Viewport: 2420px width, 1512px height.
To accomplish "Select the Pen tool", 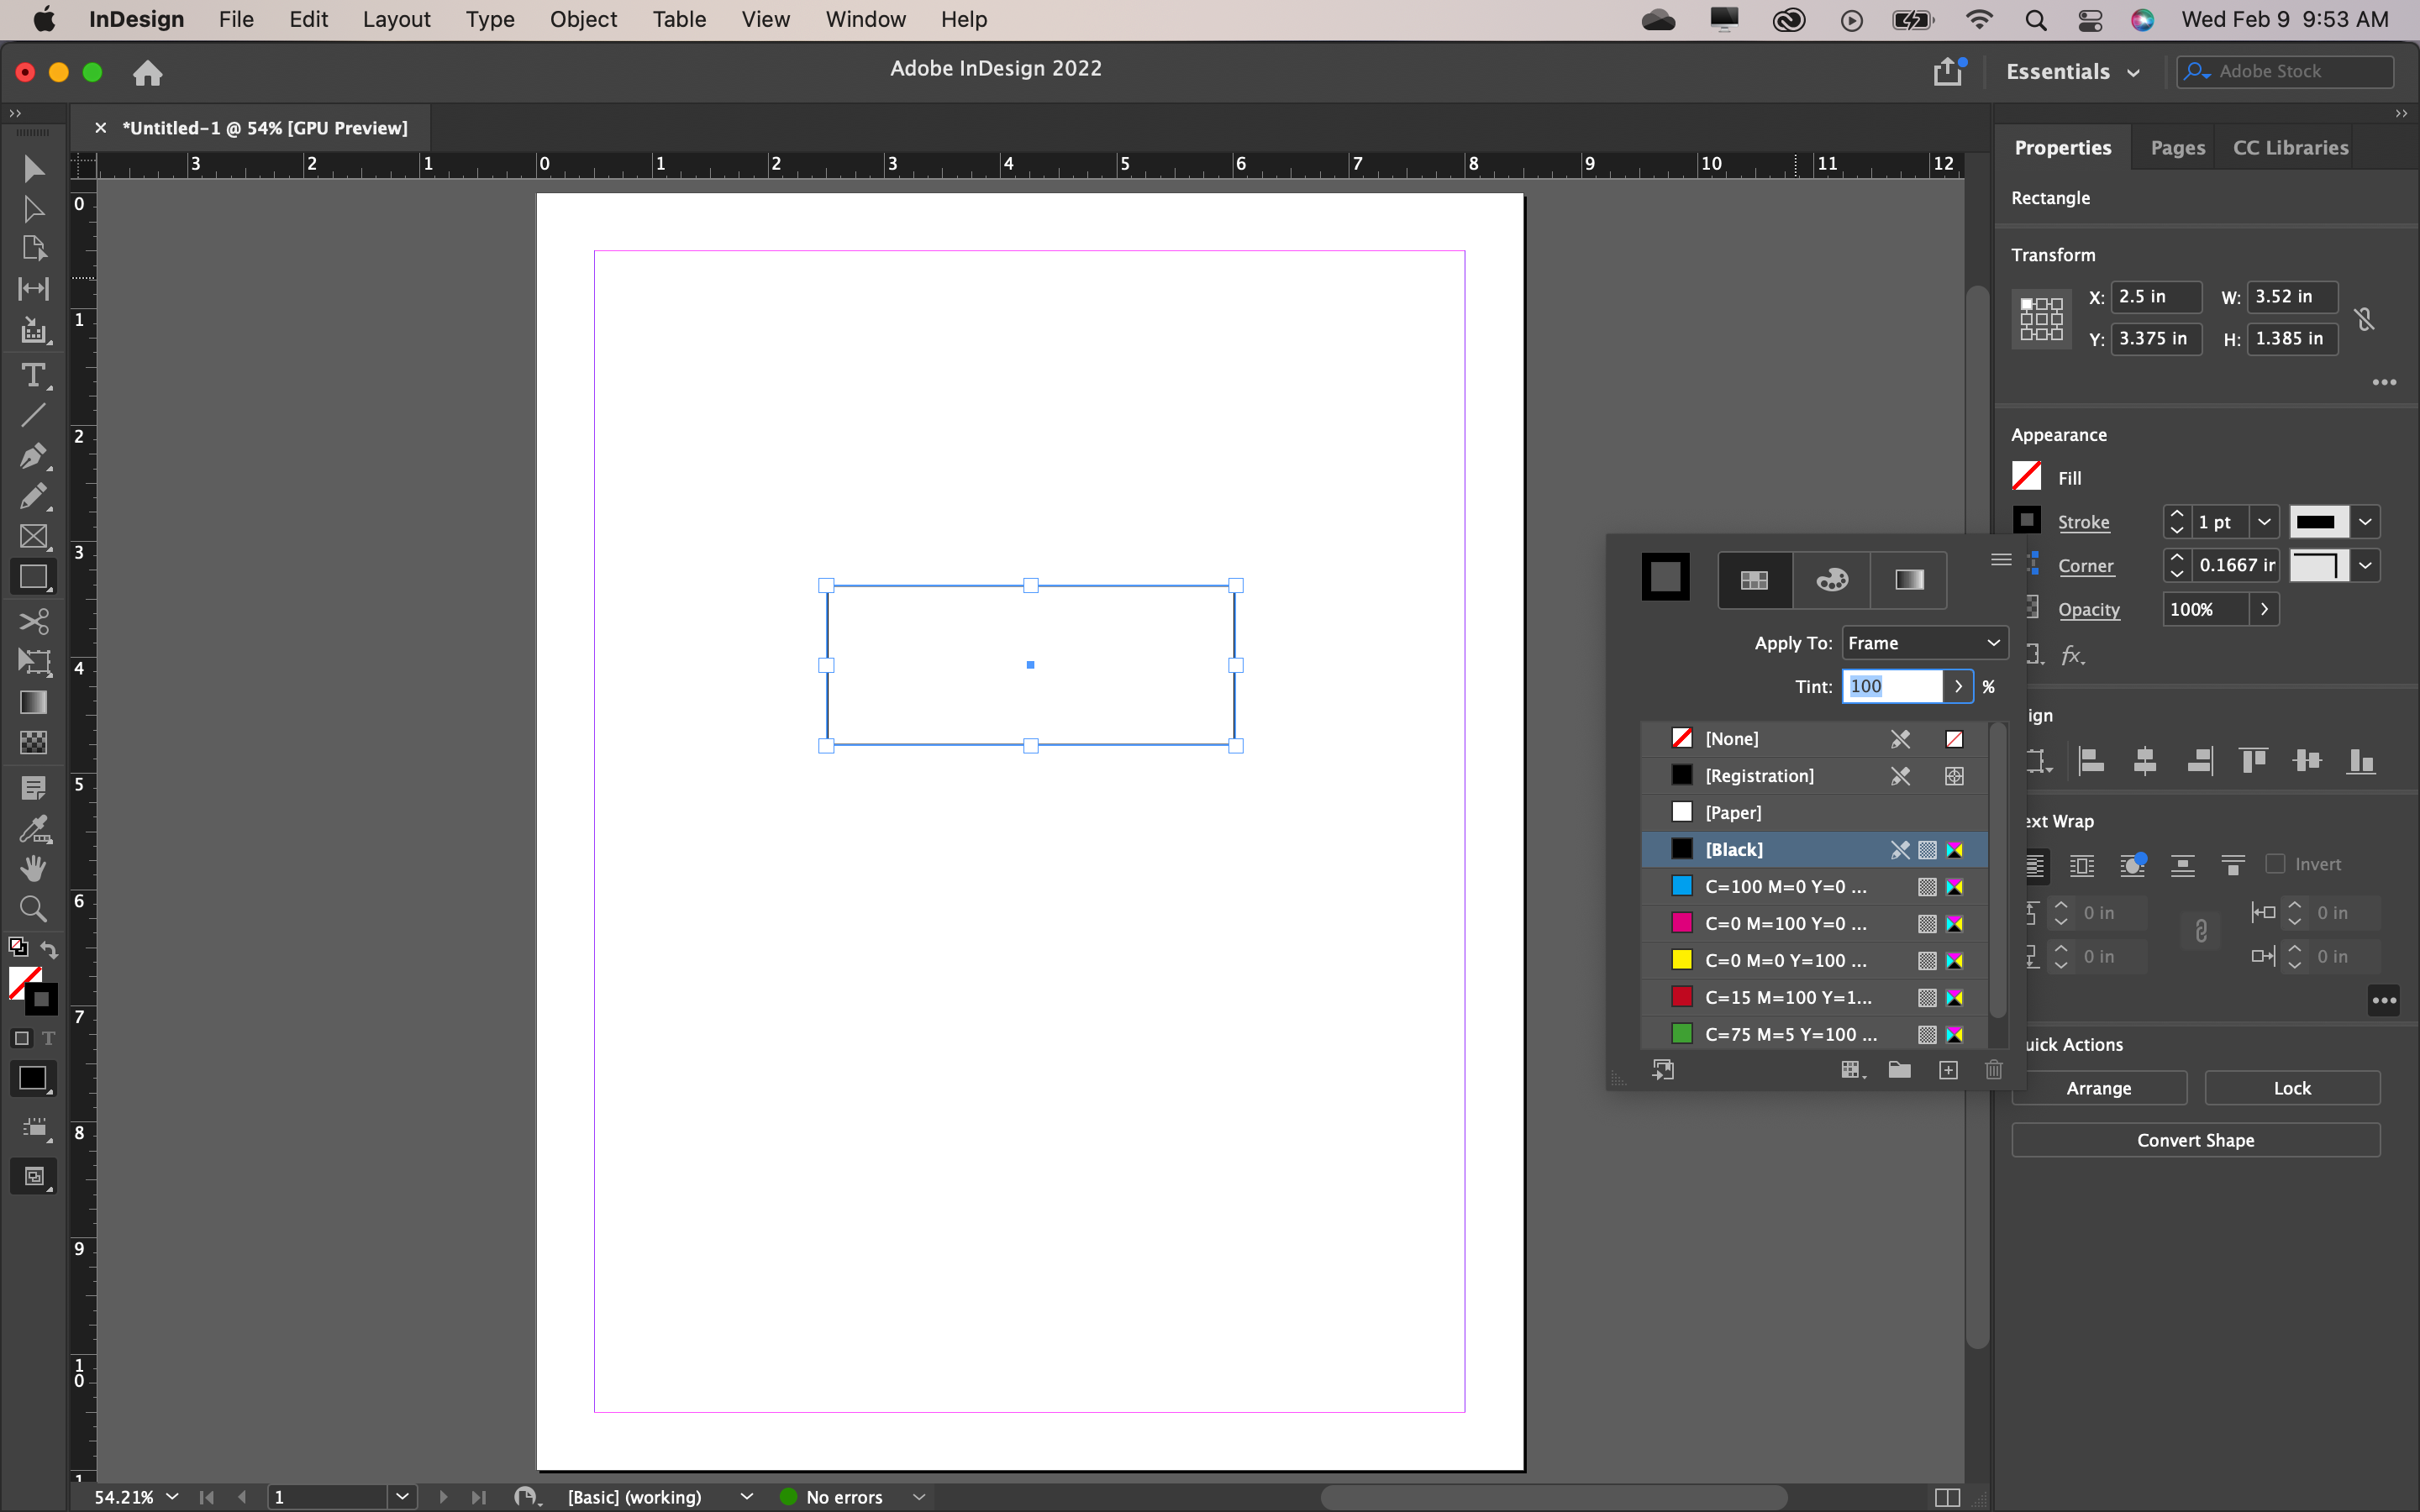I will 33,457.
